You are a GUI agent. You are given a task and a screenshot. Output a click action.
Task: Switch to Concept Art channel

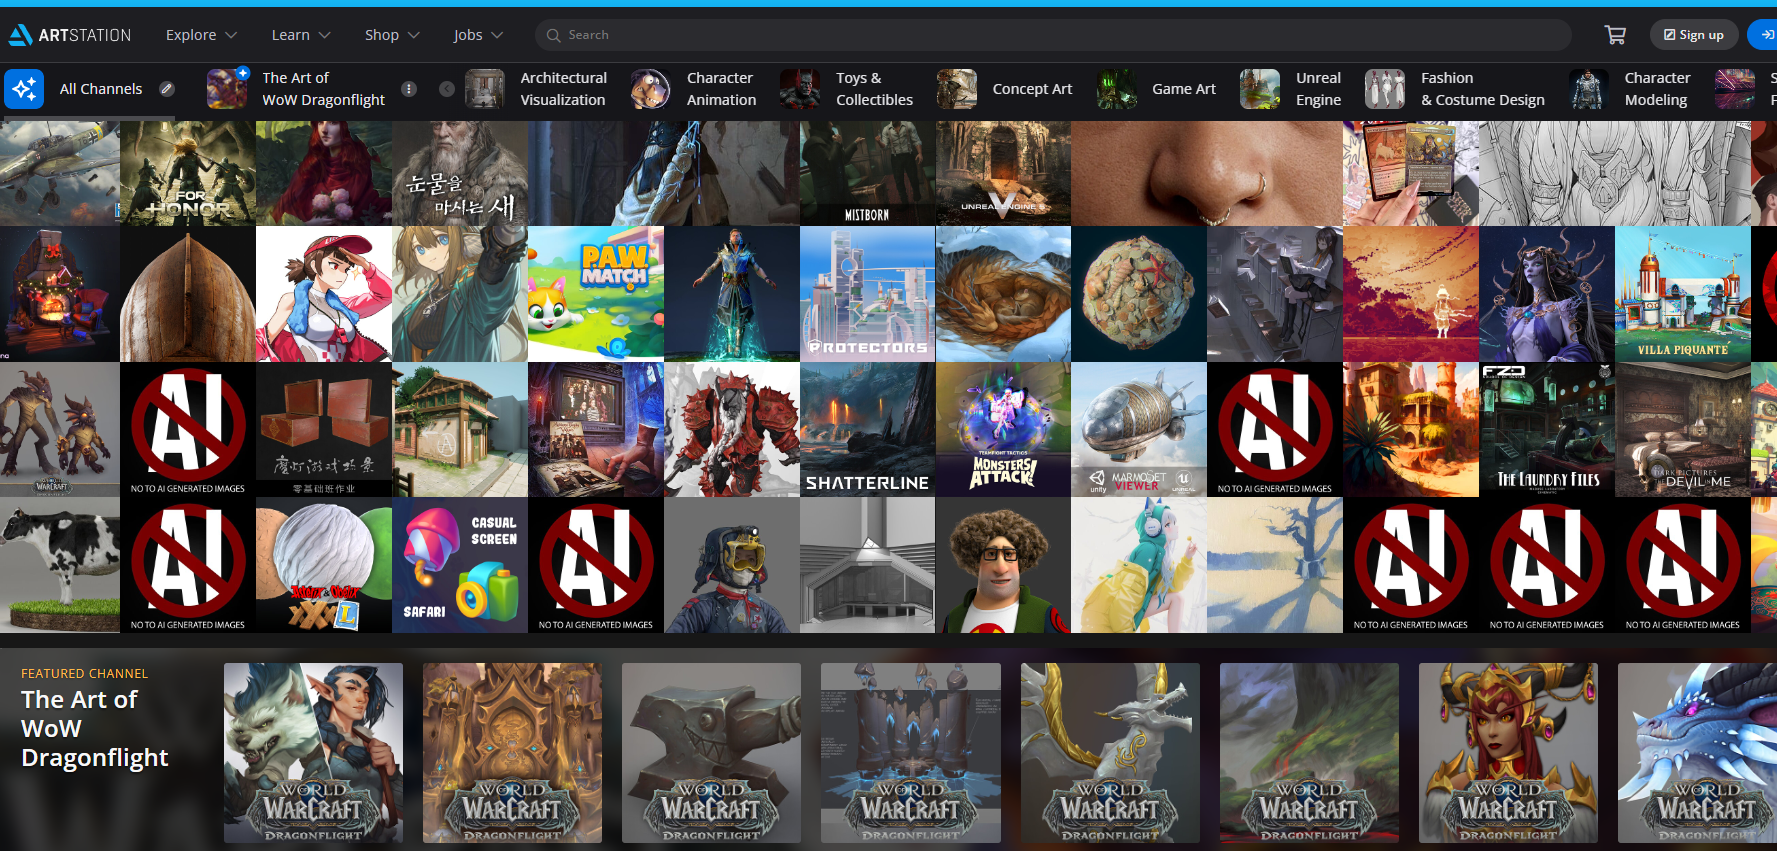(1032, 89)
